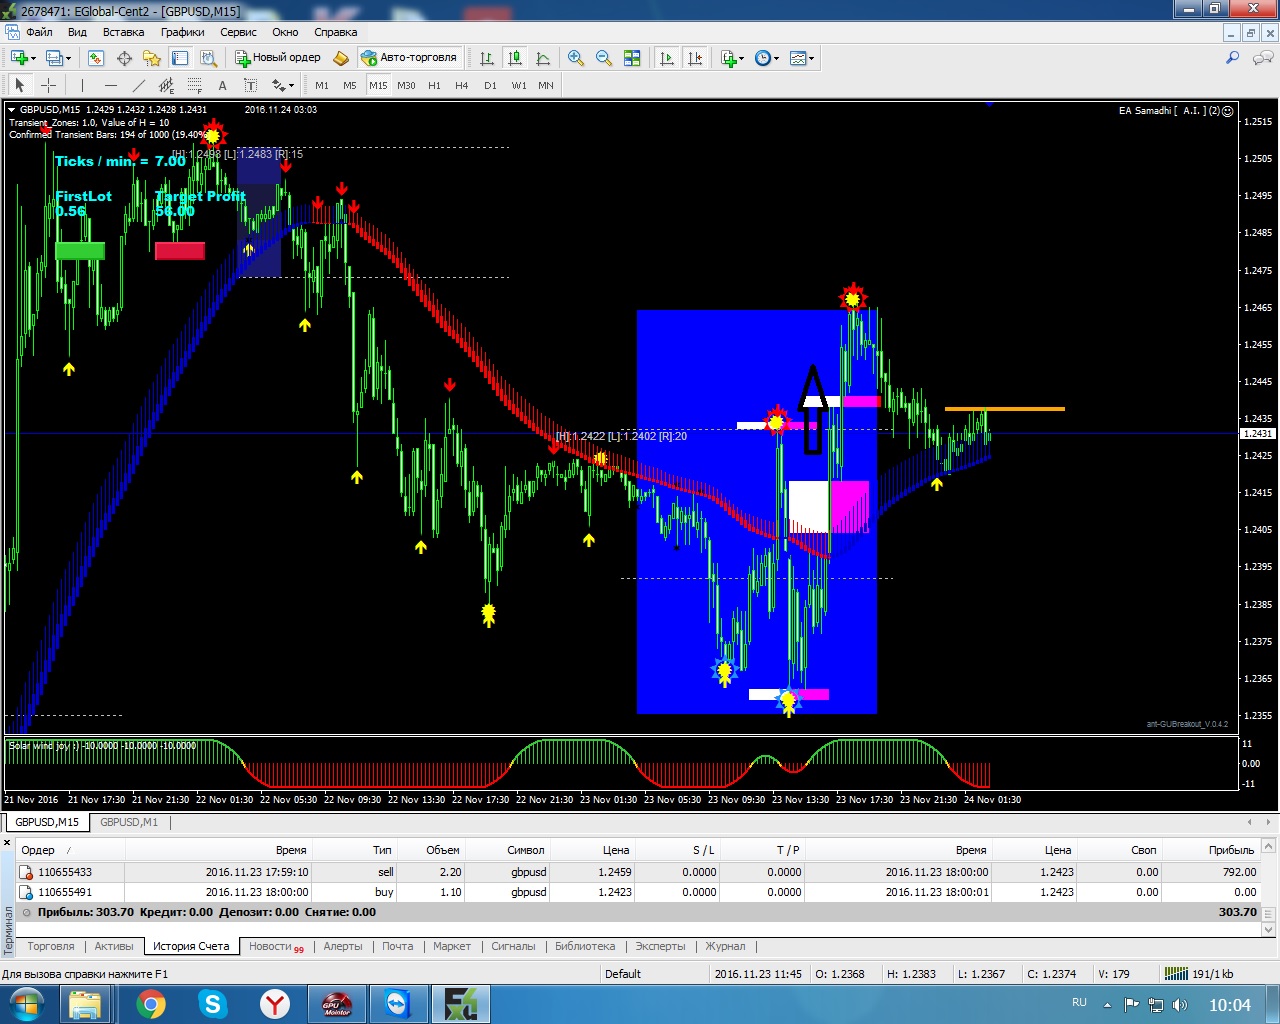Draw a horizontal line tool
The width and height of the screenshot is (1280, 1024).
111,85
